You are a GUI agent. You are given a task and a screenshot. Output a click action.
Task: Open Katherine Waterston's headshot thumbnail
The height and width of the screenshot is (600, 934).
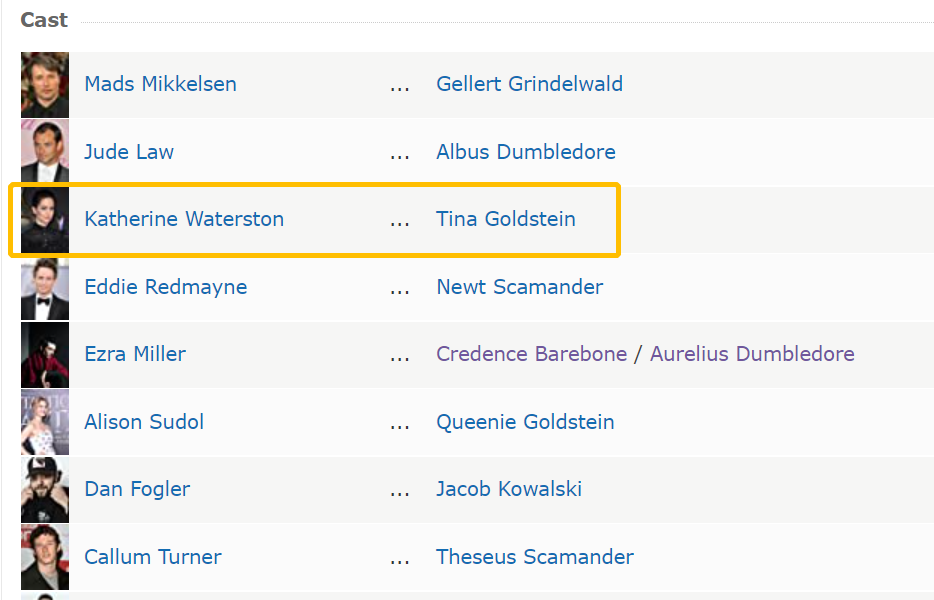coord(45,220)
